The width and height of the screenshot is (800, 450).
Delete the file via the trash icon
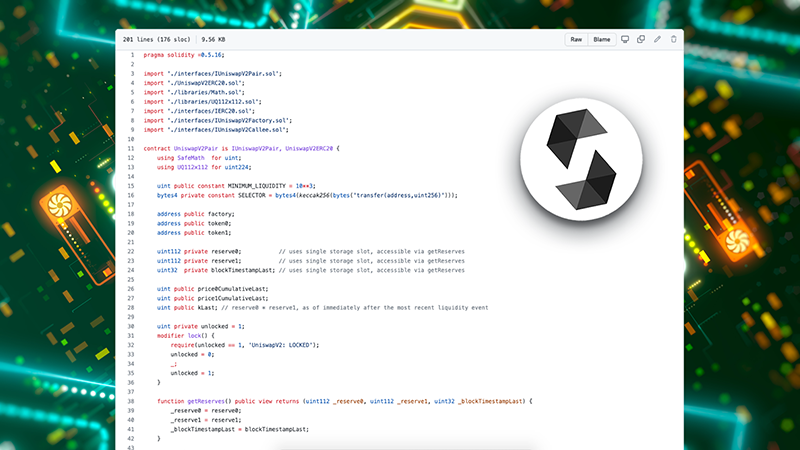(x=673, y=39)
